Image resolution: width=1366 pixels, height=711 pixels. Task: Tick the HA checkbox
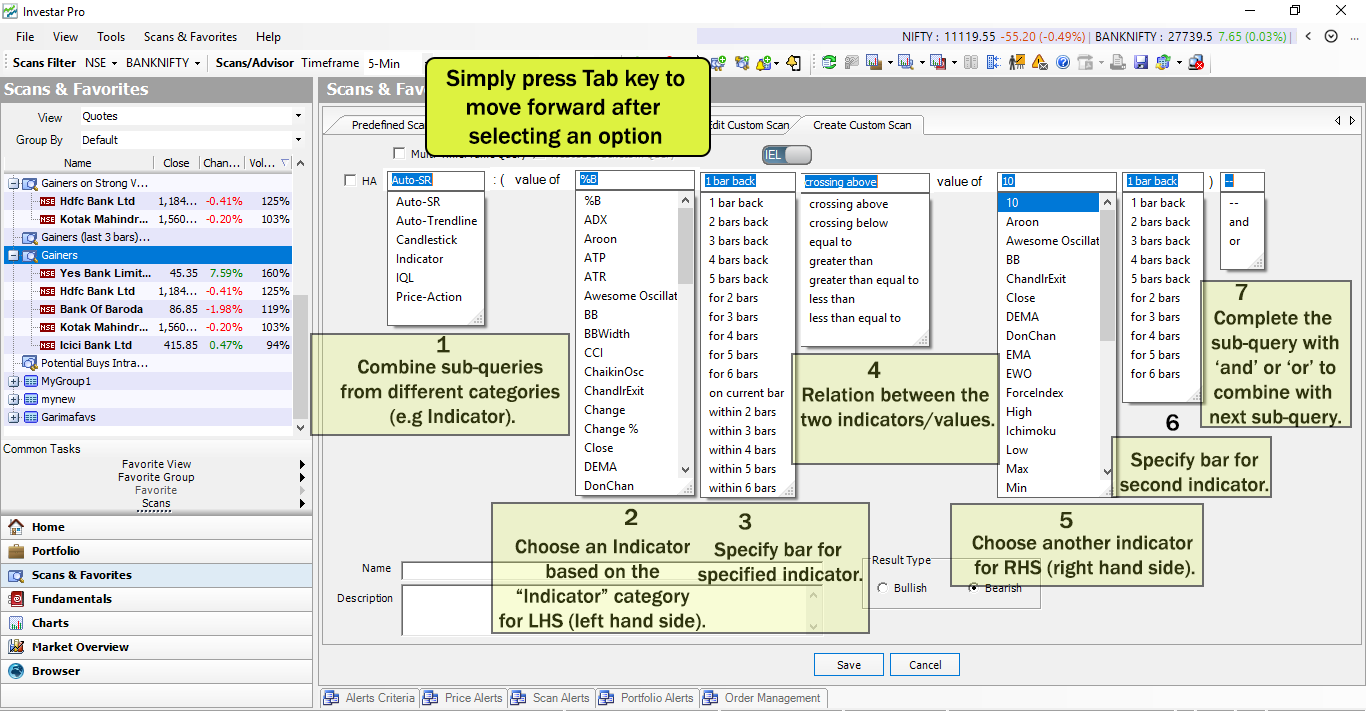(349, 181)
